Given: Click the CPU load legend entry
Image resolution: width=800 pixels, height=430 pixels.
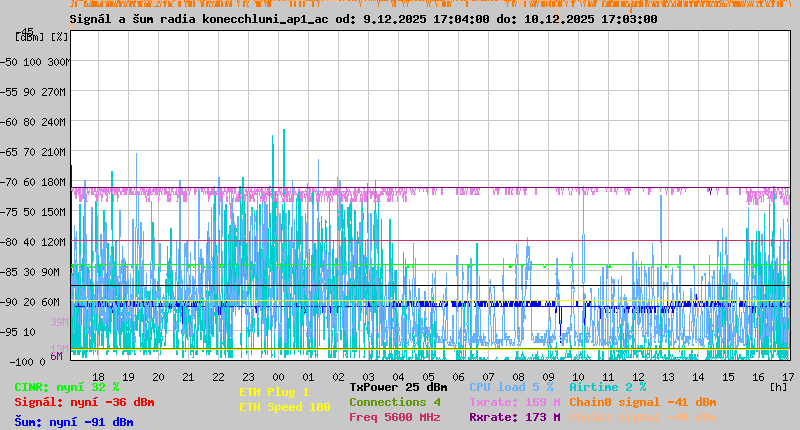Looking at the screenshot, I should tap(511, 387).
